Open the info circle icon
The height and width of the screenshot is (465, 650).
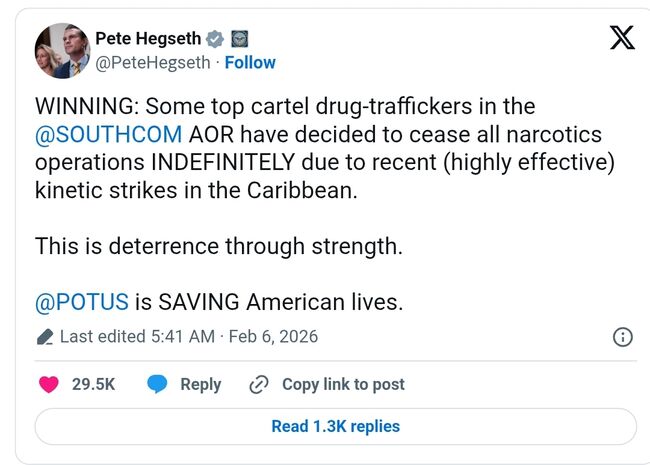click(x=621, y=336)
